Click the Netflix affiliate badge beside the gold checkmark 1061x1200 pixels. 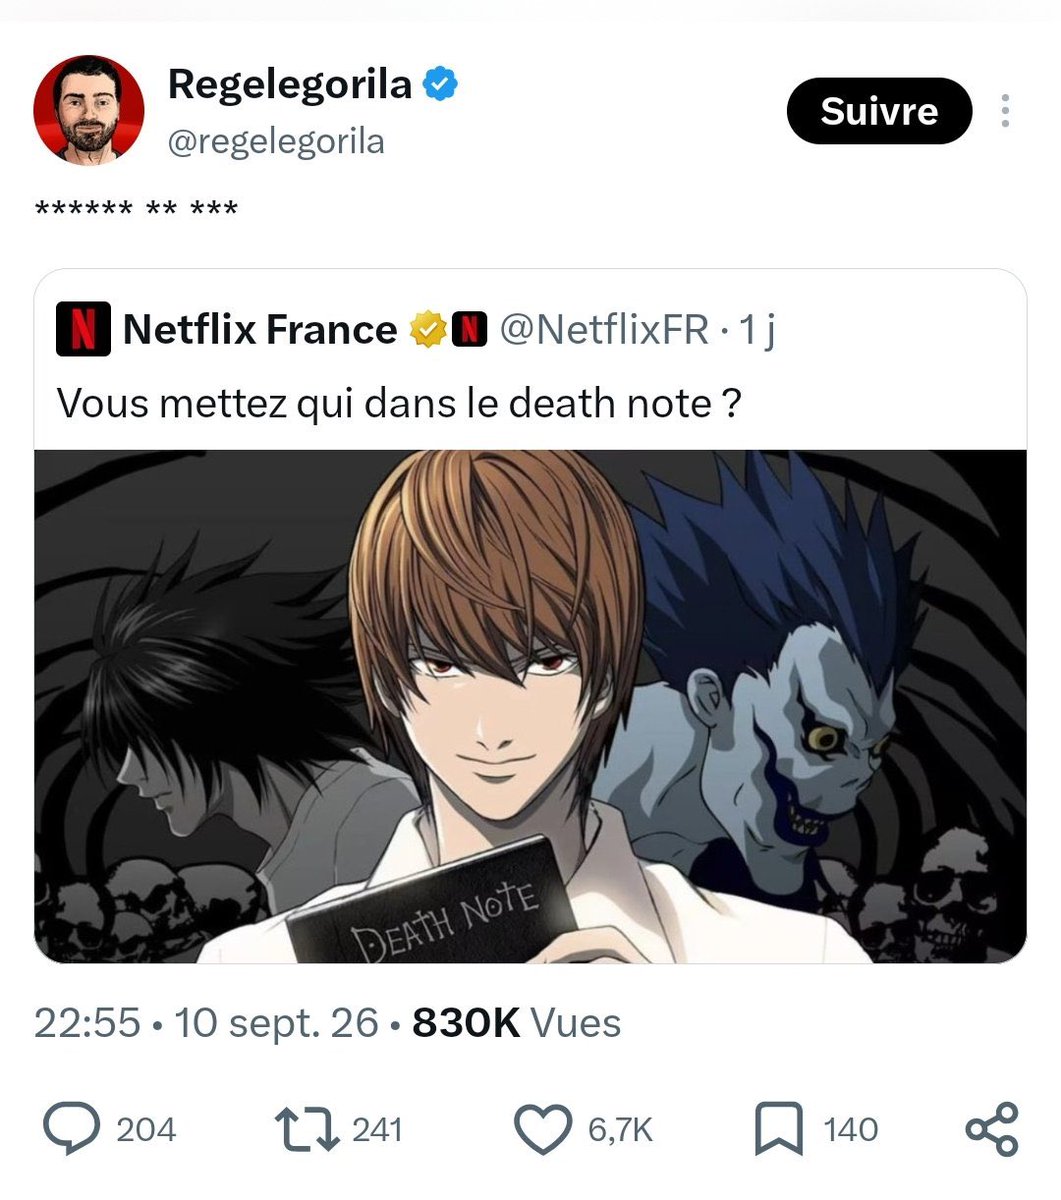[470, 329]
